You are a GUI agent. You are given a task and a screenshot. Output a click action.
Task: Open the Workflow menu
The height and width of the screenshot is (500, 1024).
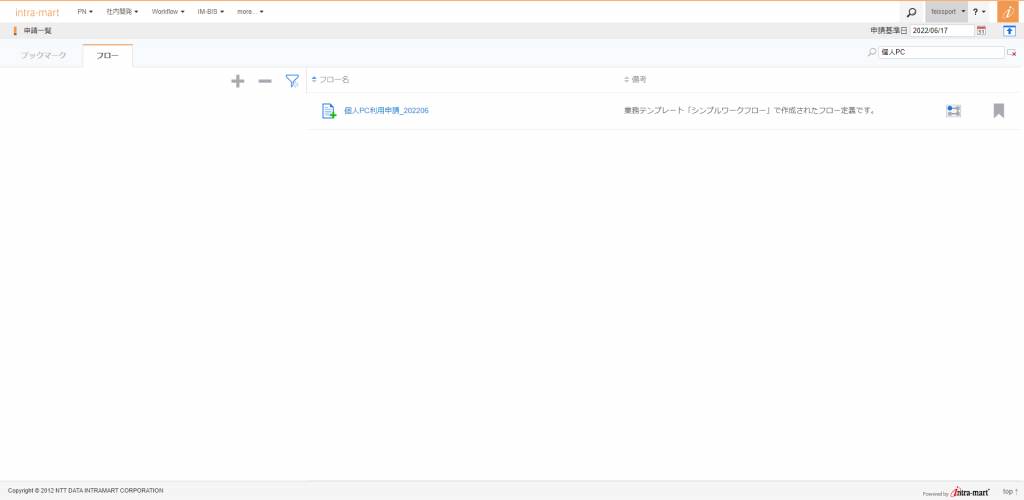168,12
